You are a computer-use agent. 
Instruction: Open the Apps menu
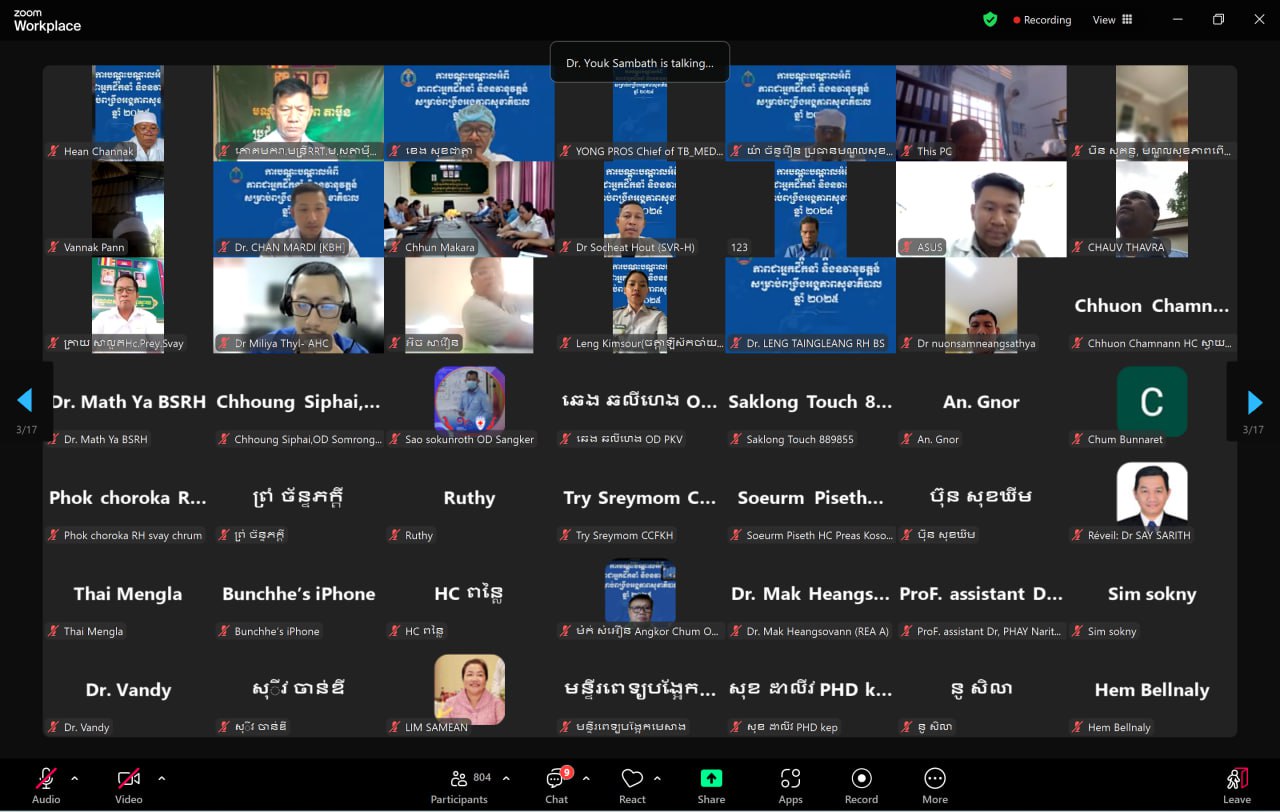tap(790, 785)
